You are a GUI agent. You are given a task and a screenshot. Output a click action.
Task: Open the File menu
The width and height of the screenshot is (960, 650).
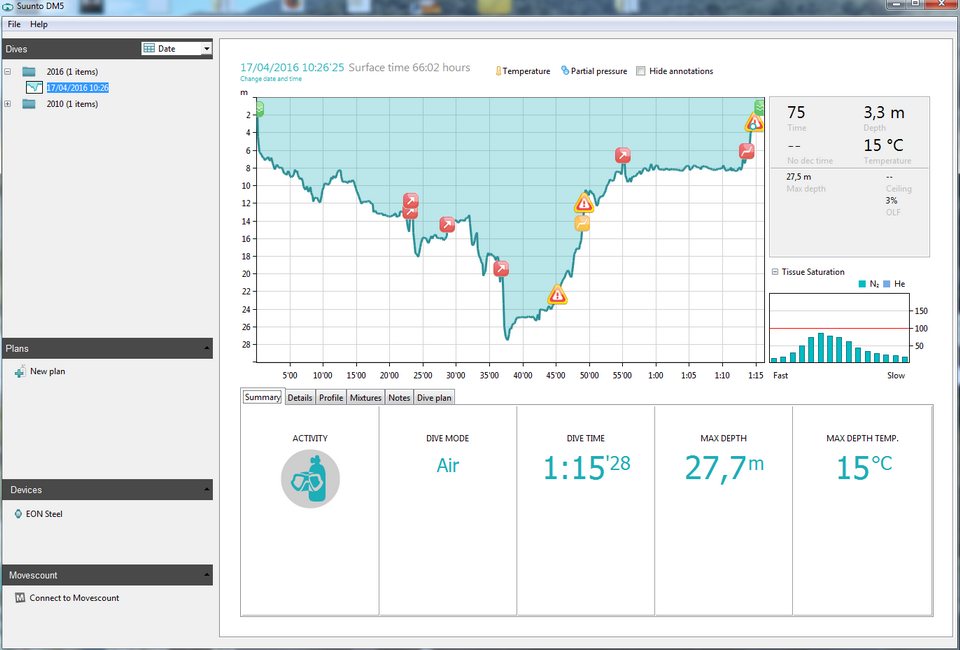coord(14,24)
